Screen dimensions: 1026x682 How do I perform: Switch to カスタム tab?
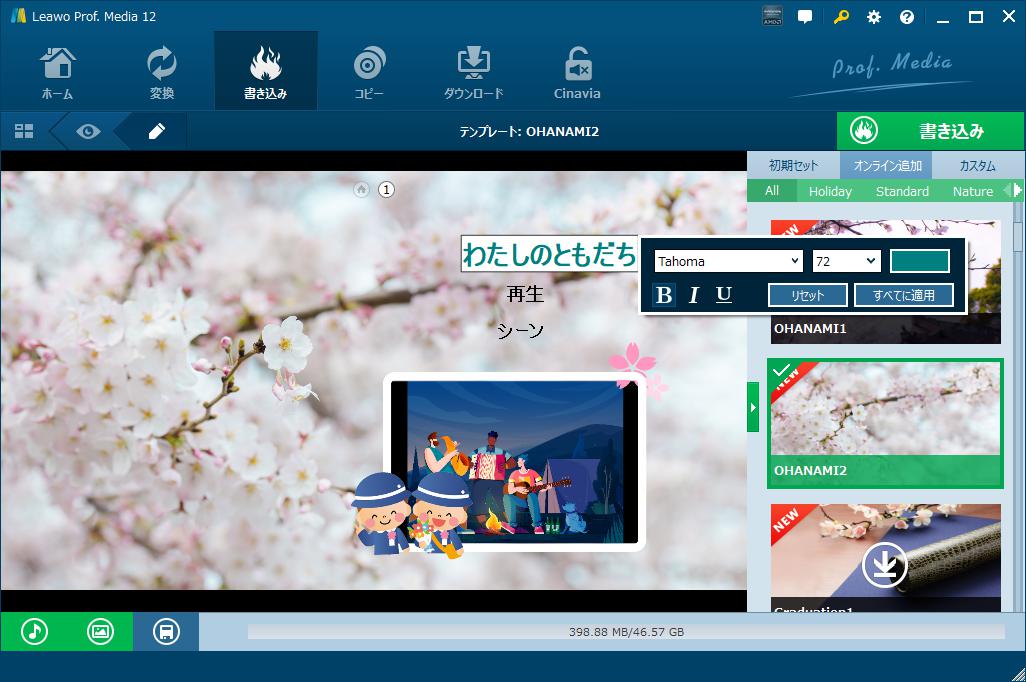click(x=977, y=166)
